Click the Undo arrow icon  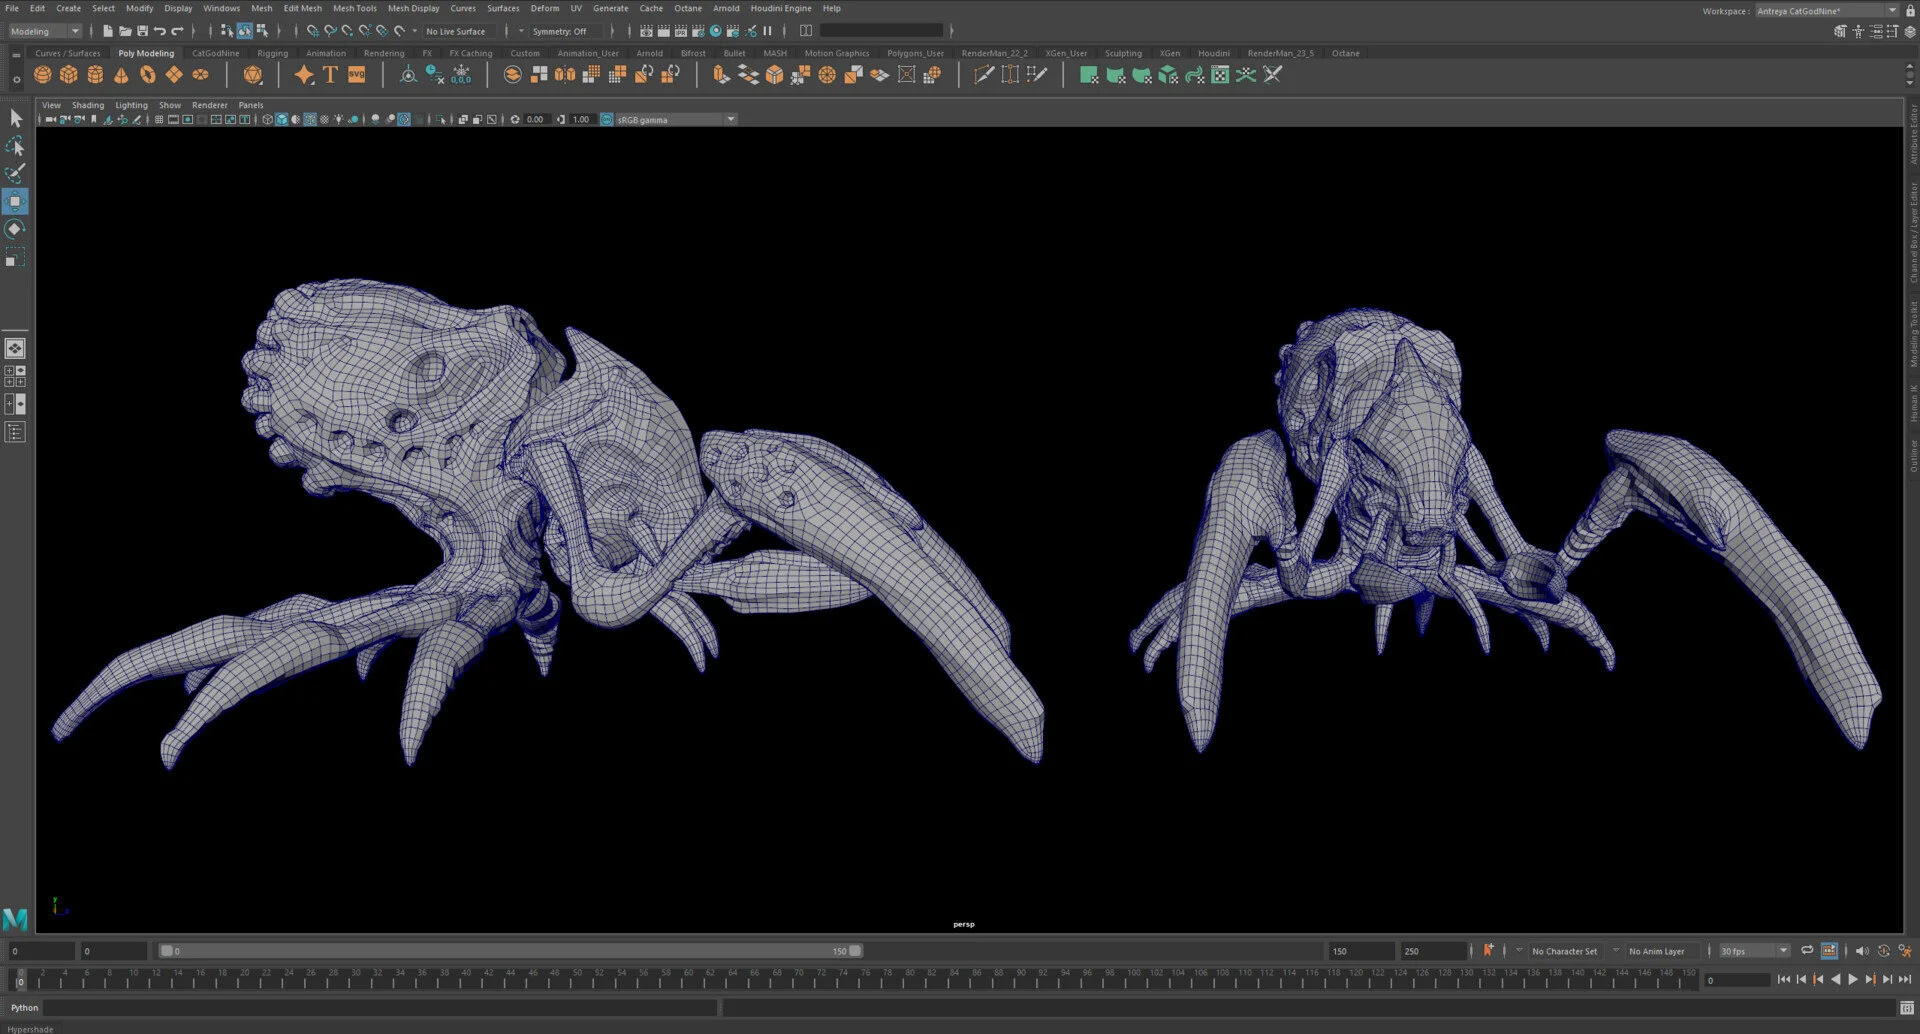tap(160, 31)
